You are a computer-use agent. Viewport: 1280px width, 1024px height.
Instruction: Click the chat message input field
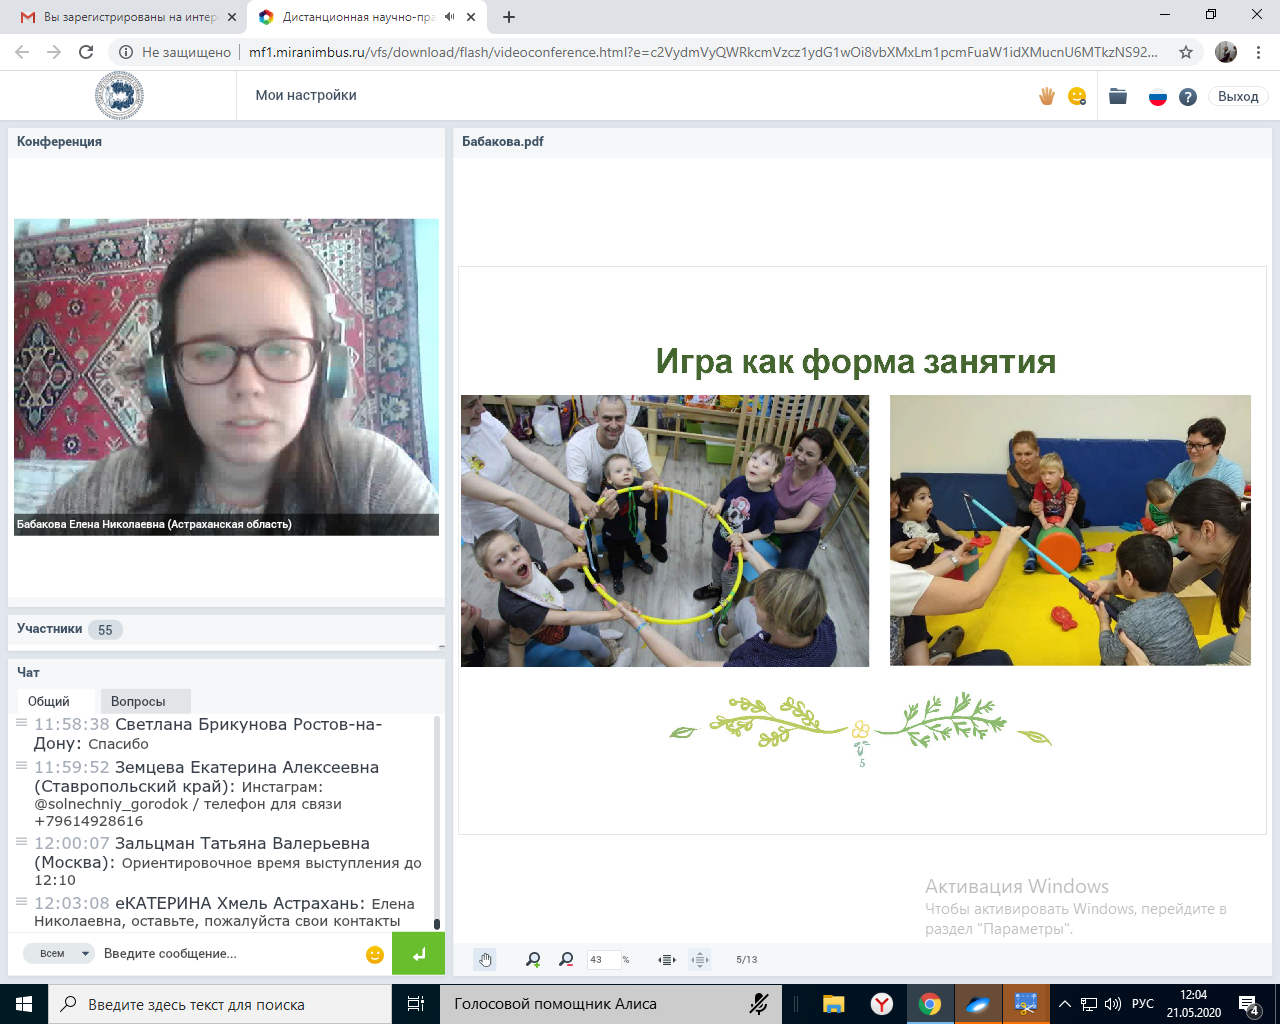(x=230, y=953)
